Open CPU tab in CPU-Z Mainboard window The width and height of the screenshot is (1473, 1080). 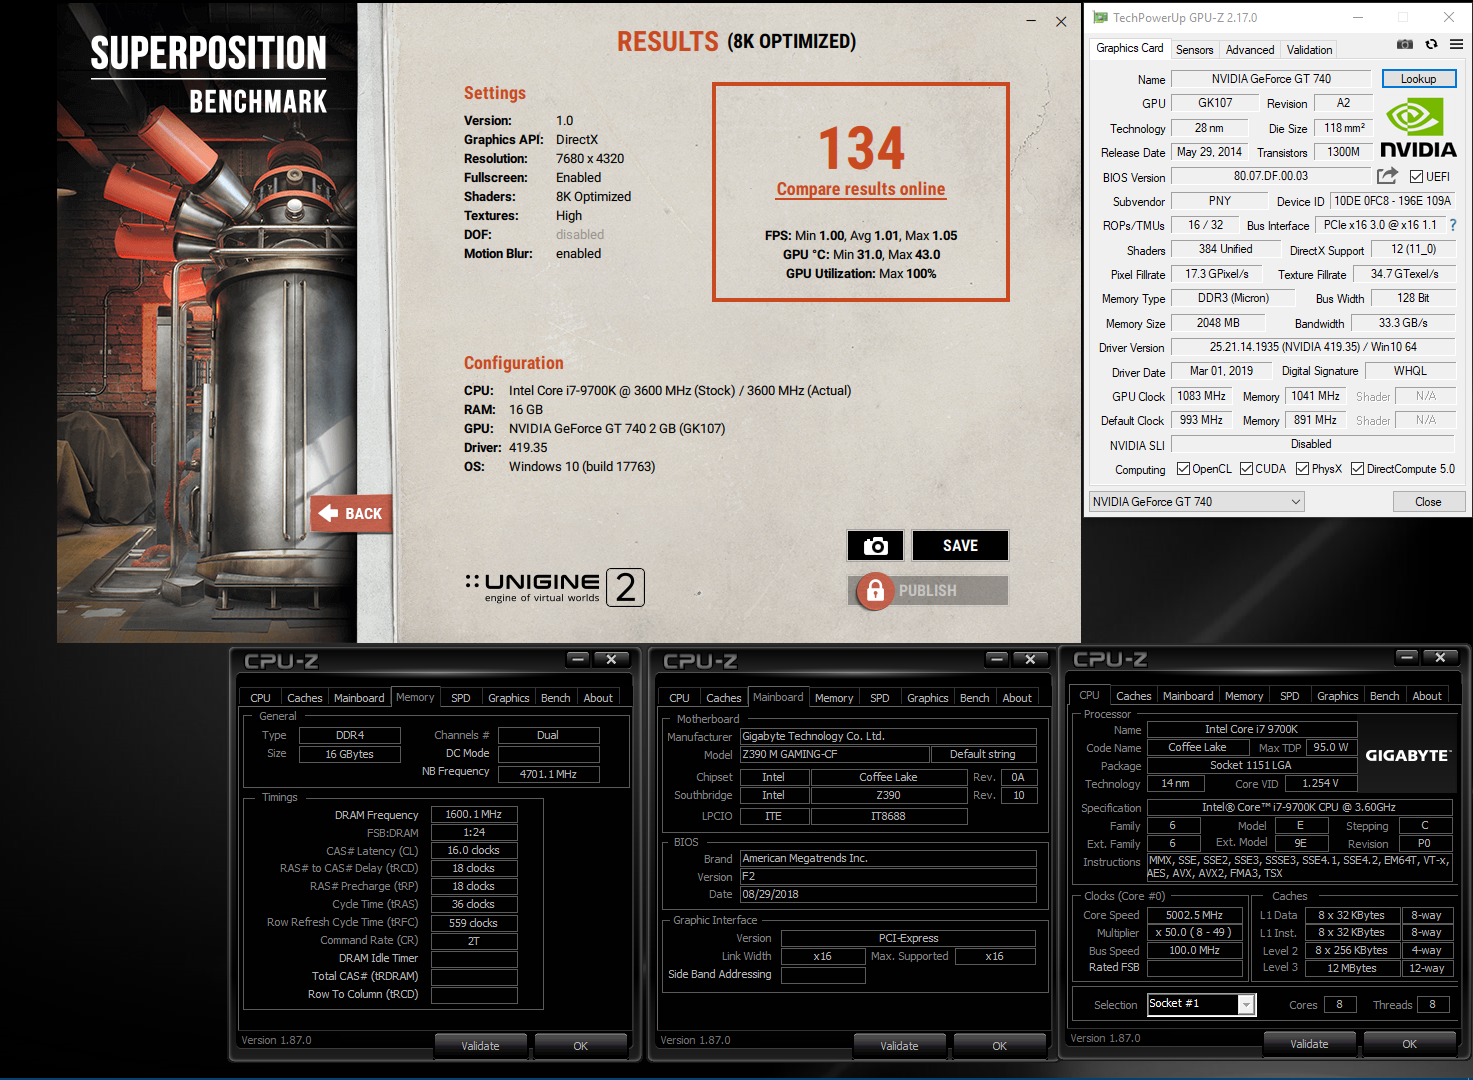679,698
